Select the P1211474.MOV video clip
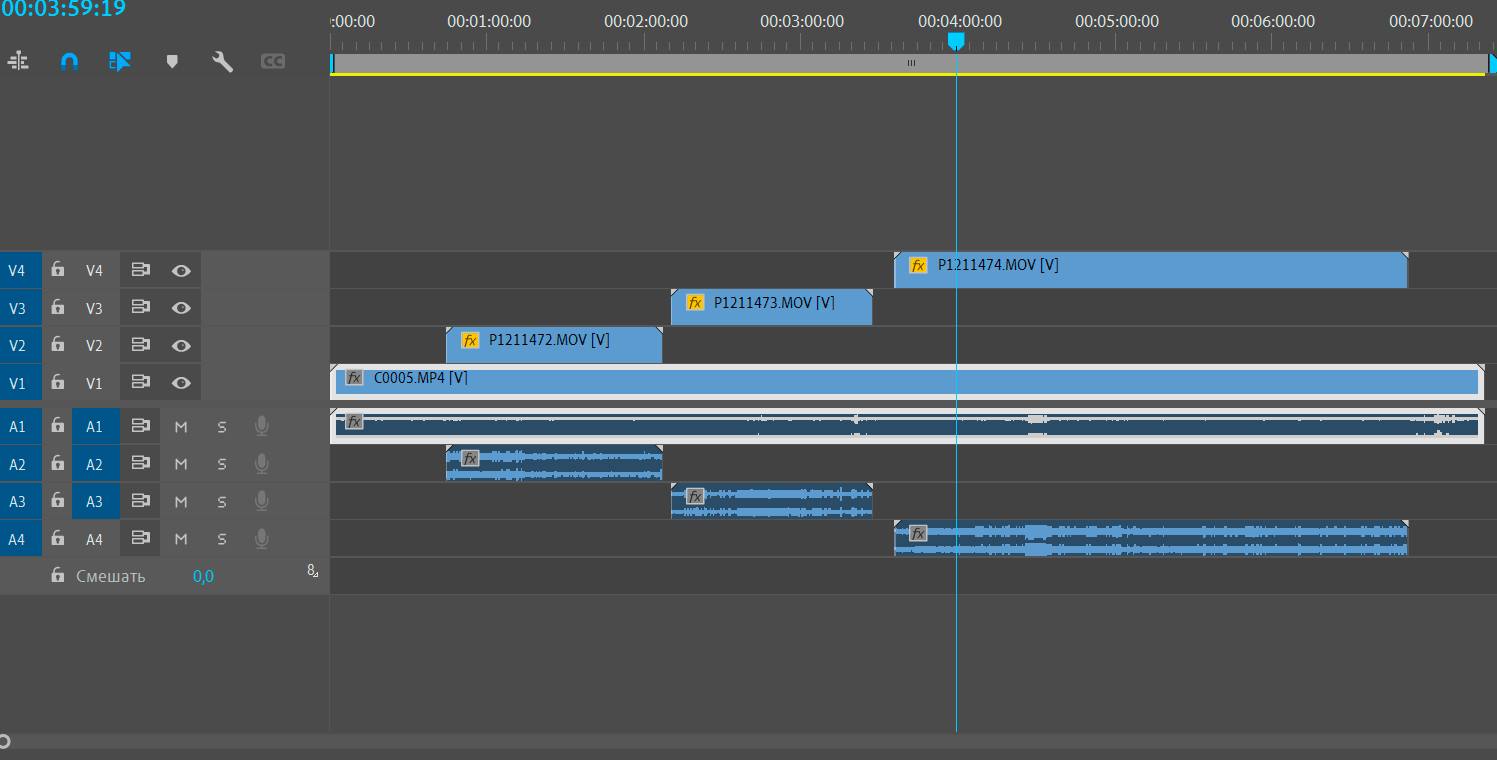The width and height of the screenshot is (1497, 760). [1150, 270]
